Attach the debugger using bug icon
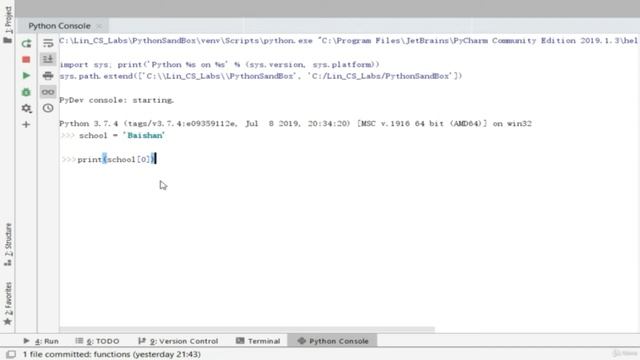This screenshot has width=640, height=360. 26,92
